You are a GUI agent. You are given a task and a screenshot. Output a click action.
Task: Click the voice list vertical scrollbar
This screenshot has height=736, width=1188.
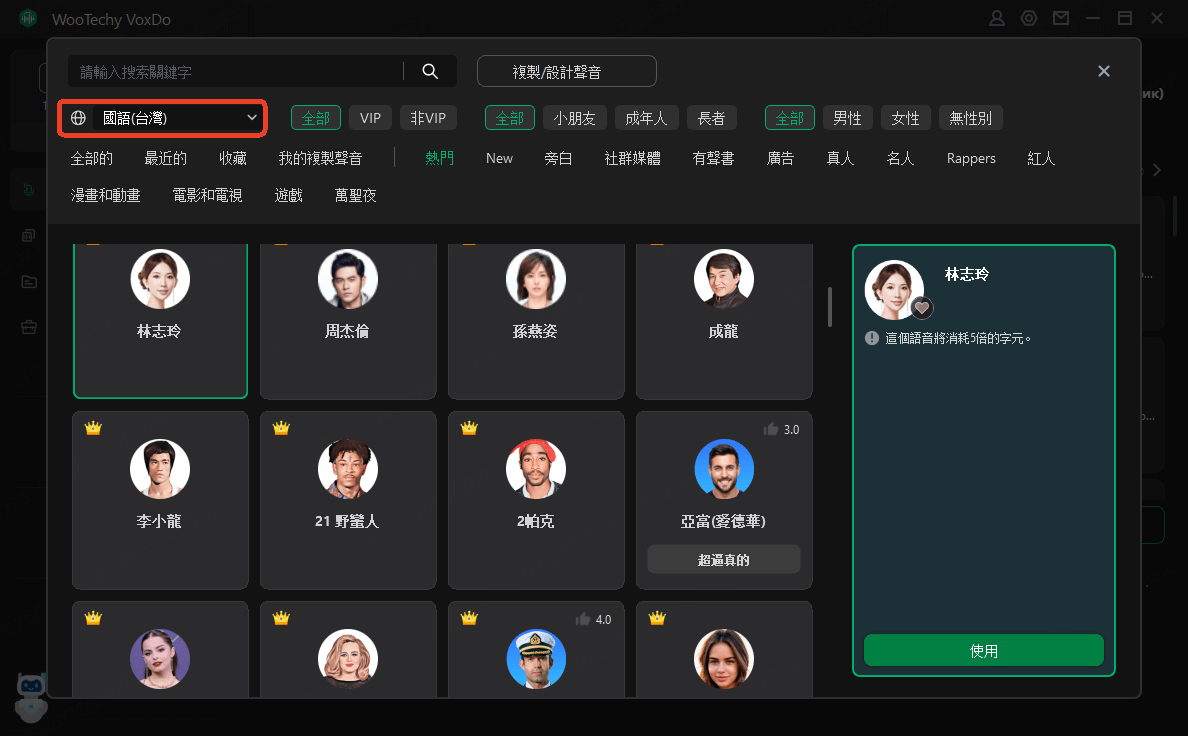830,307
